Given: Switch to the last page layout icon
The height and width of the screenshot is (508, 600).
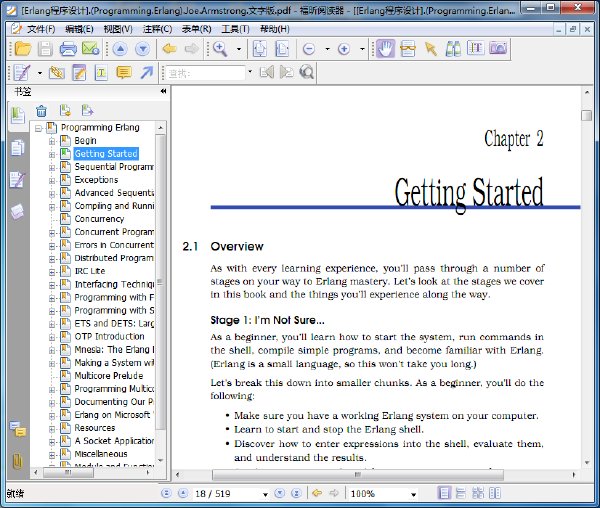Looking at the screenshot, I should pyautogui.click(x=495, y=493).
